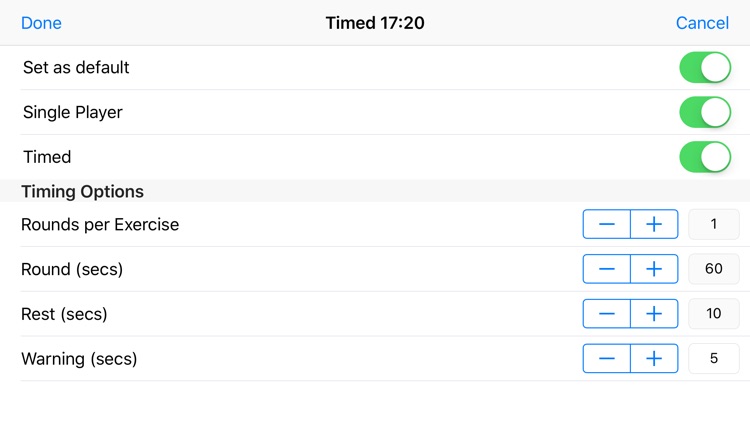Tap Done to save settings
750x422 pixels.
[x=41, y=23]
